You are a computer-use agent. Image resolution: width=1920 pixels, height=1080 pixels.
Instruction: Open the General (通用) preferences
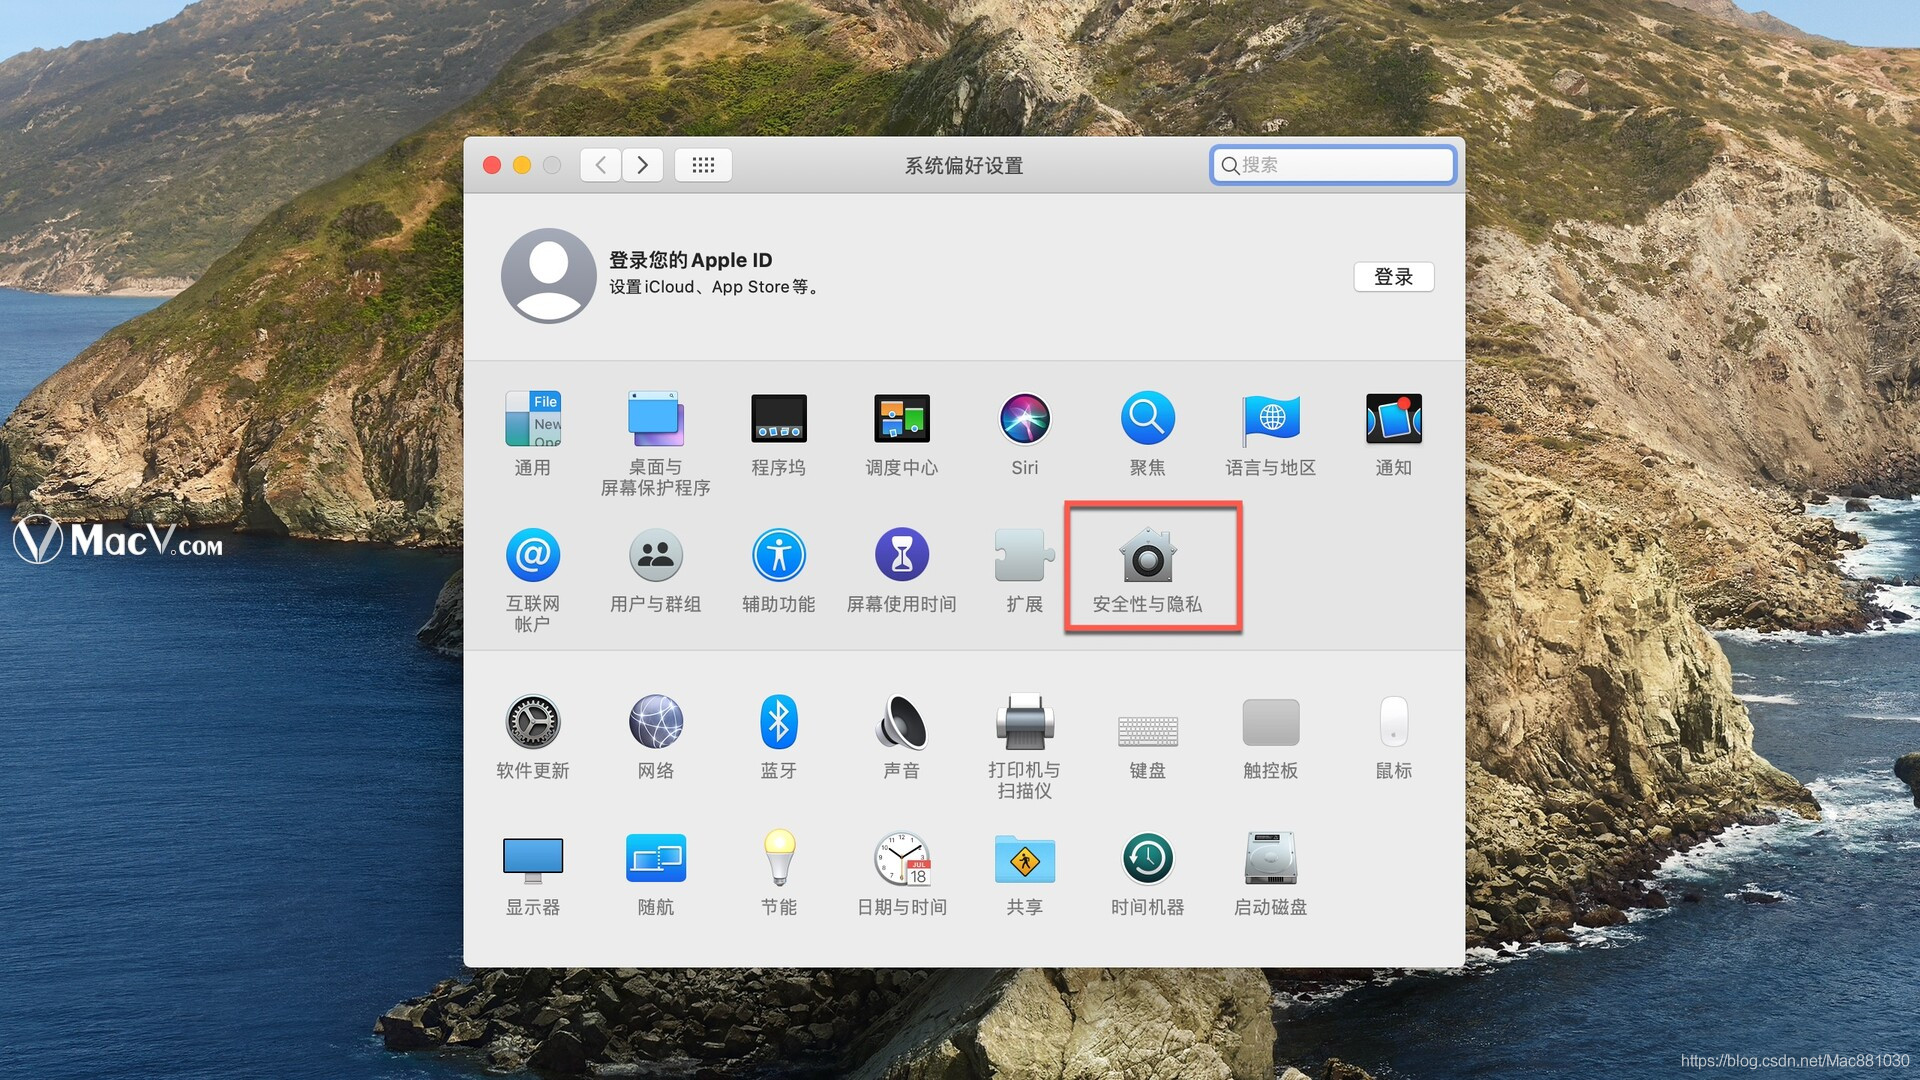click(x=532, y=418)
